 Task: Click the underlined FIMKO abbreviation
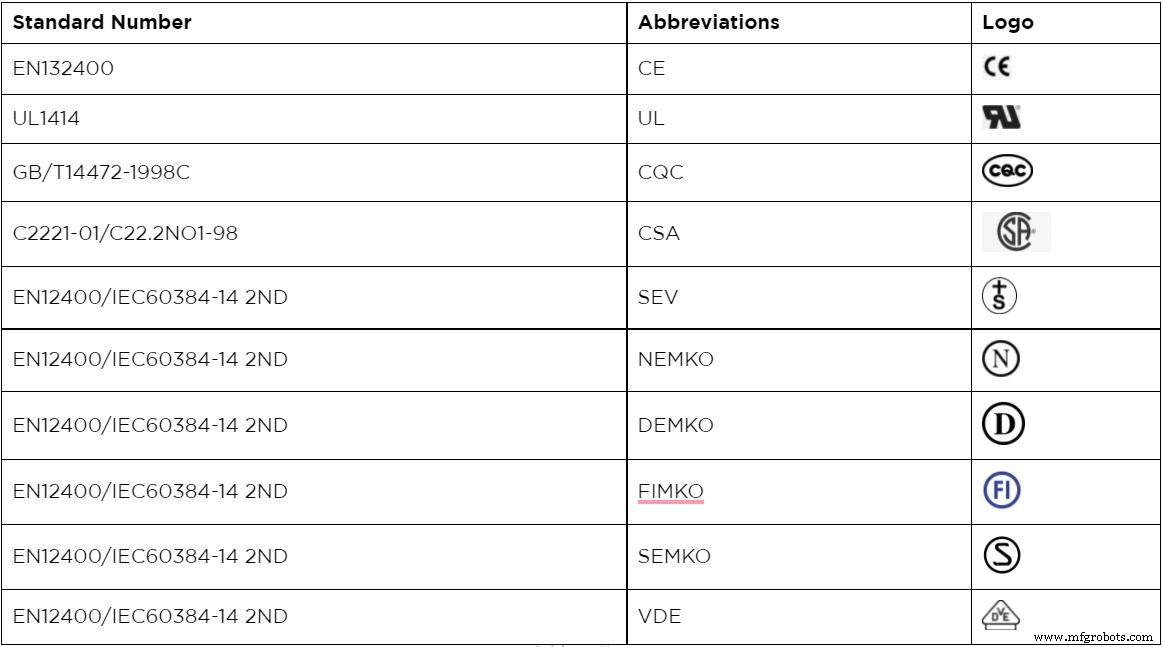(671, 491)
